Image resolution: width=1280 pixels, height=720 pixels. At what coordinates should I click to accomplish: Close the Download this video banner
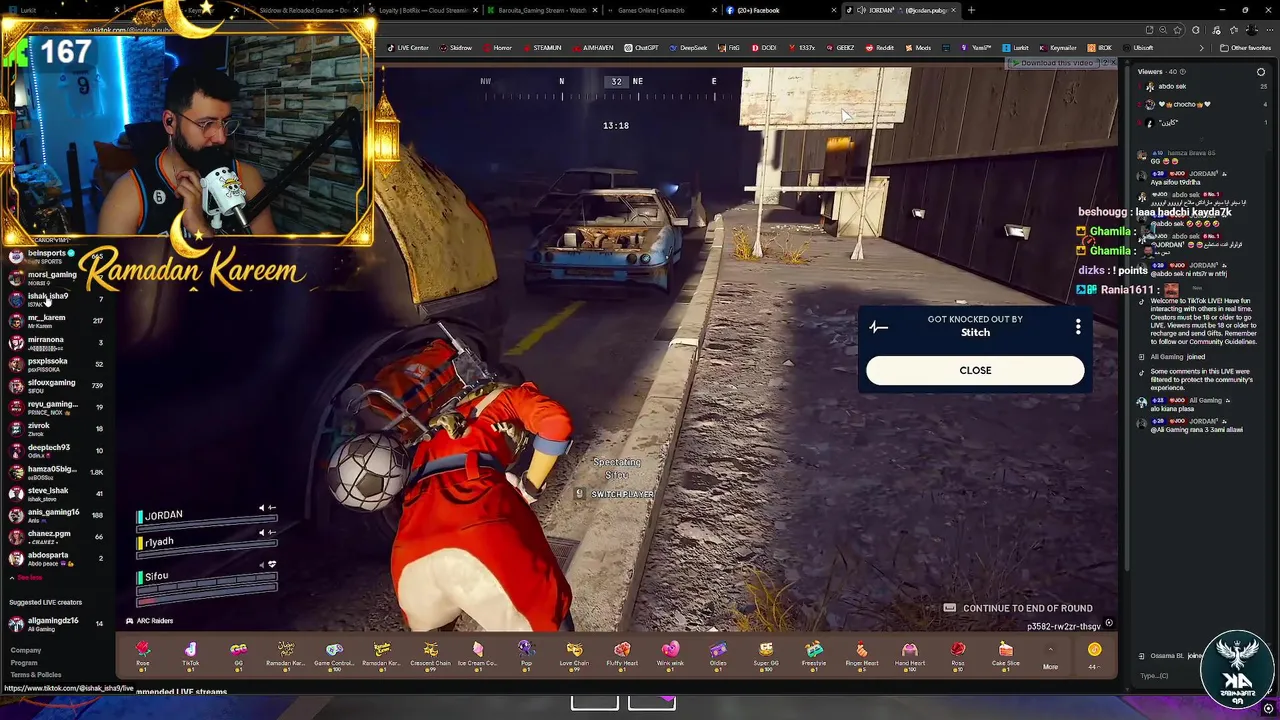pos(1112,63)
